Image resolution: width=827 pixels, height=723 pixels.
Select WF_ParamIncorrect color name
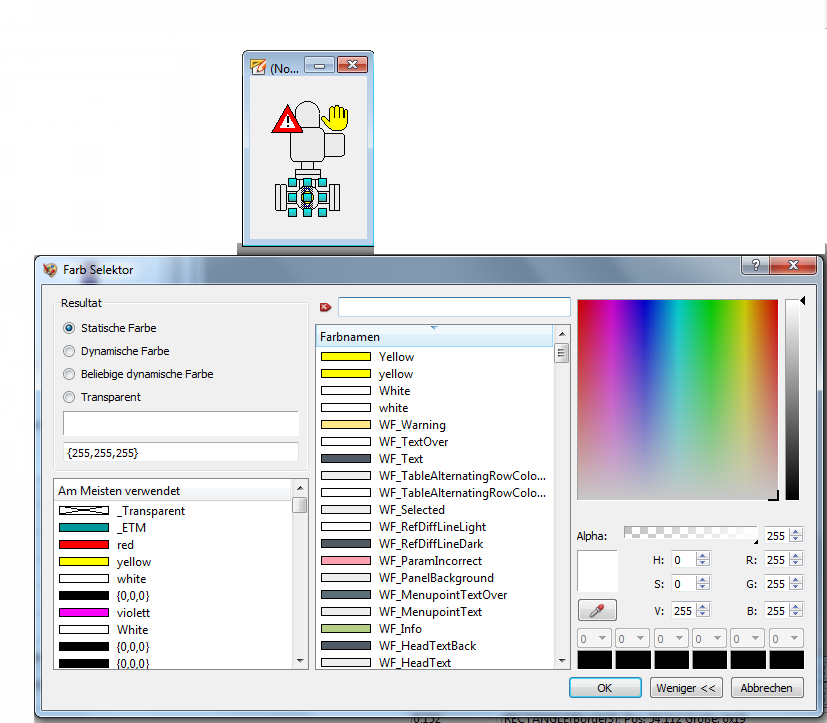tap(434, 561)
